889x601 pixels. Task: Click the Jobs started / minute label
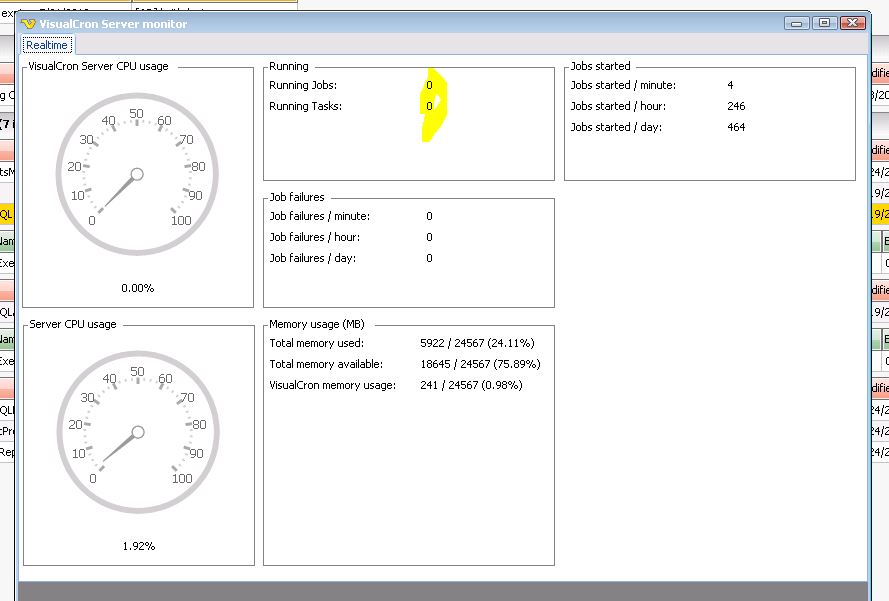pos(623,85)
